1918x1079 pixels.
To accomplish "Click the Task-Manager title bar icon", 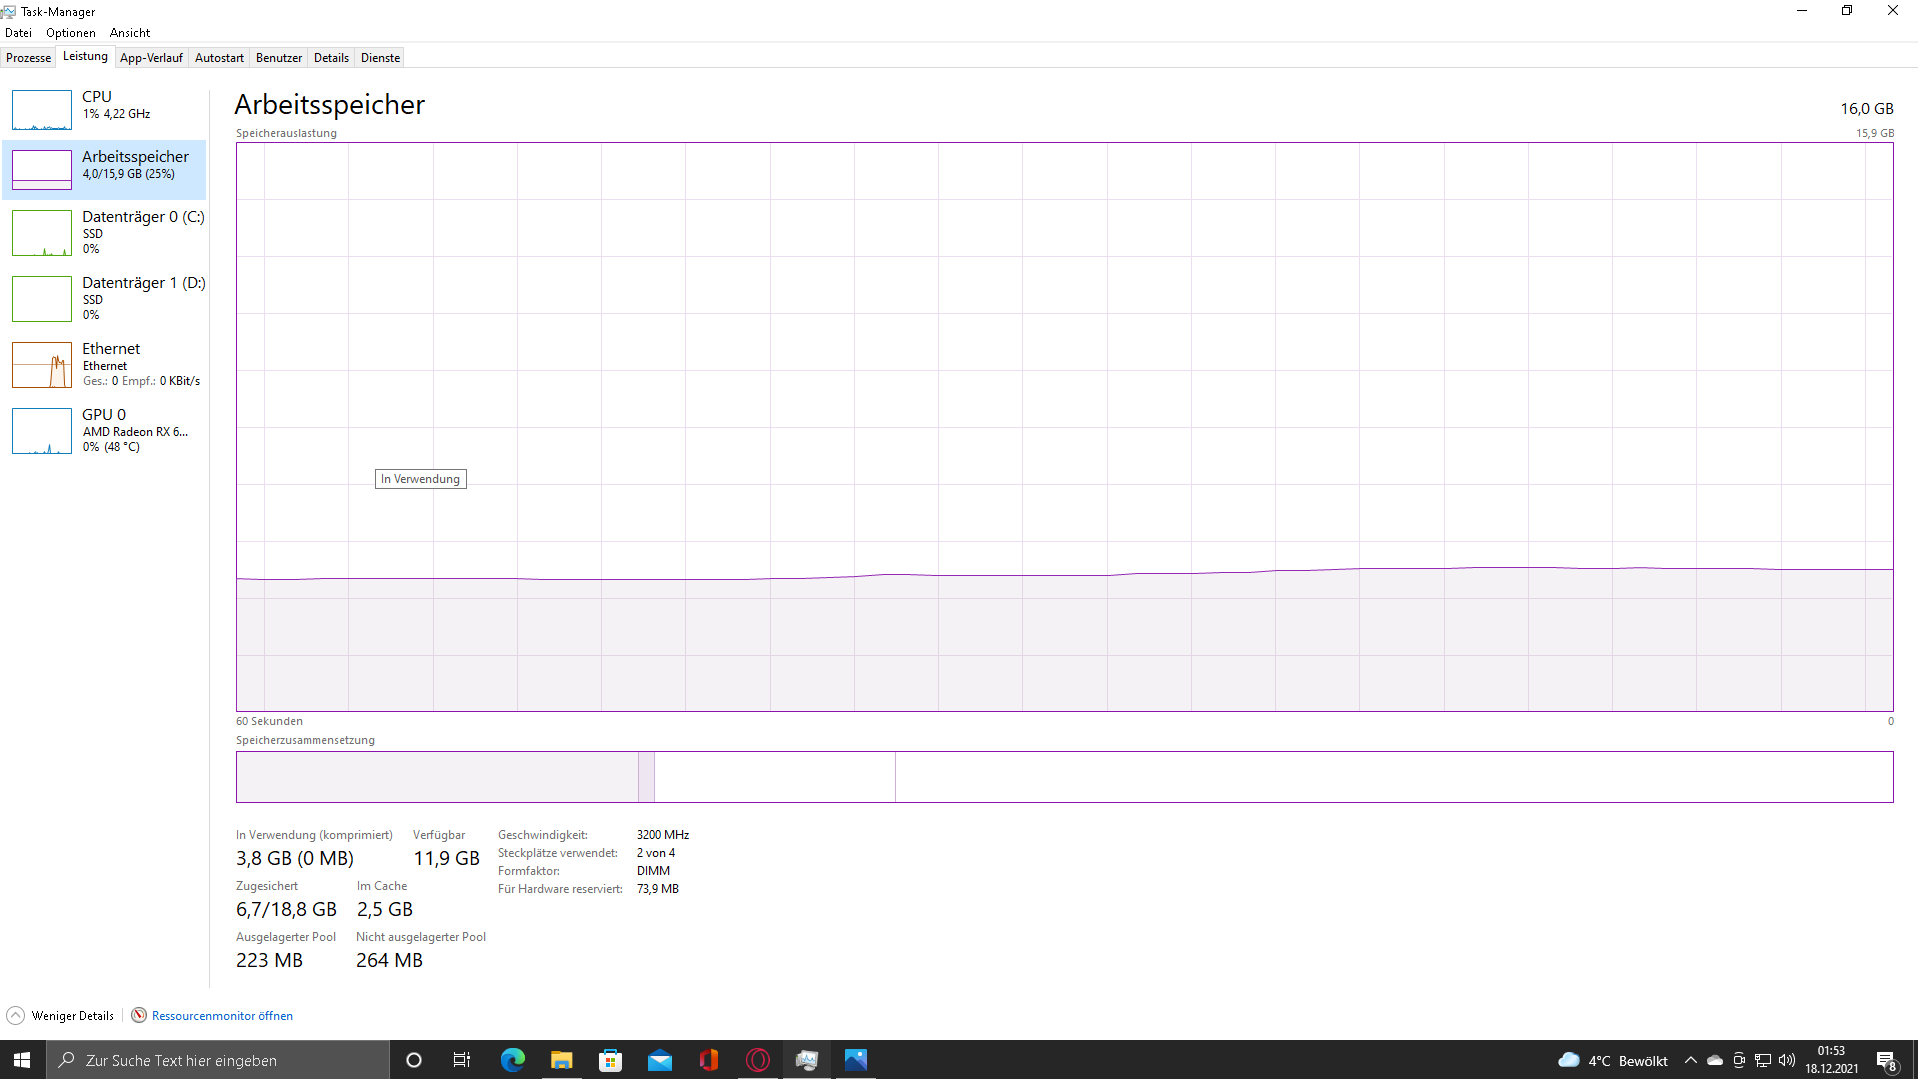I will click(9, 11).
